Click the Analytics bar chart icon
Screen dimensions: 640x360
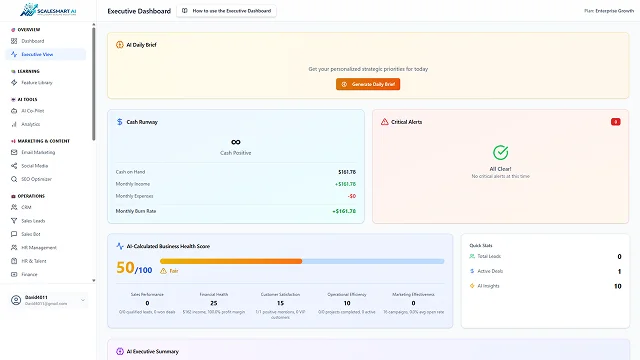(x=14, y=124)
